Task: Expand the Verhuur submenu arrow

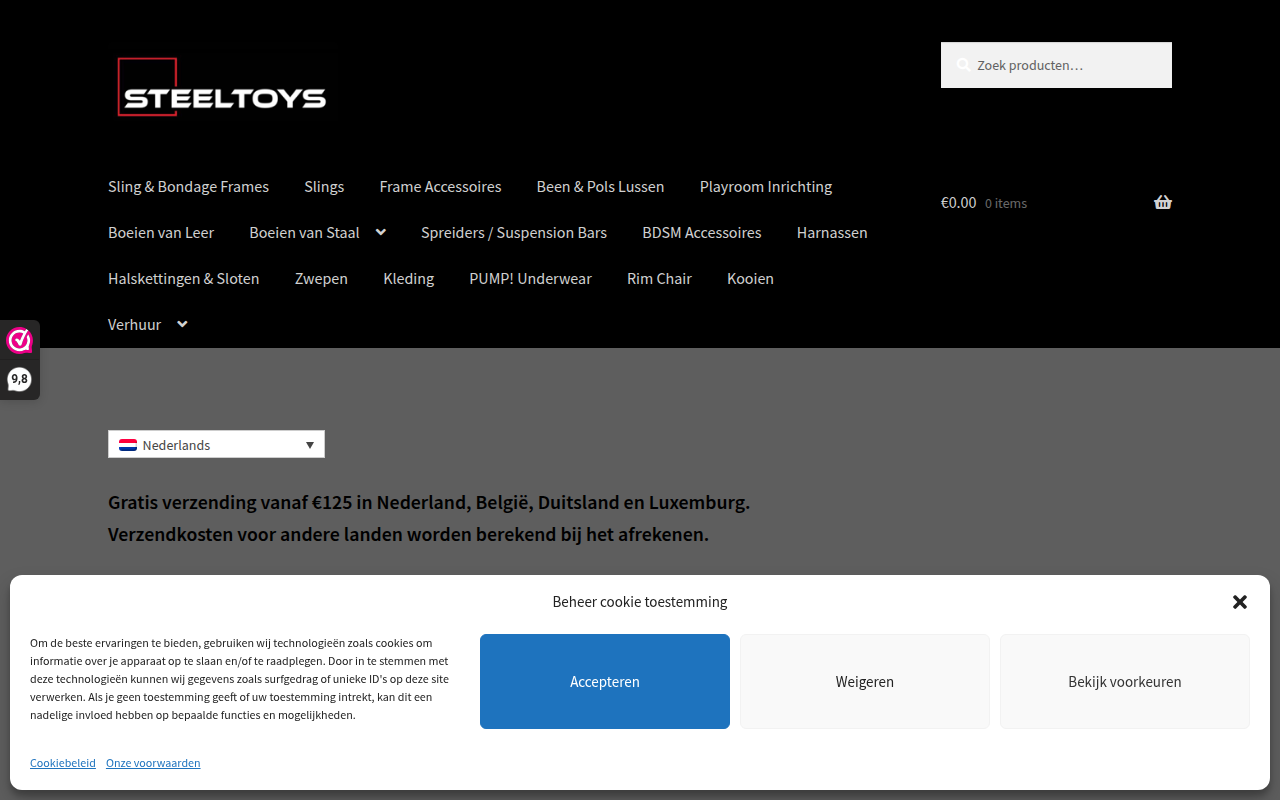Action: tap(182, 324)
